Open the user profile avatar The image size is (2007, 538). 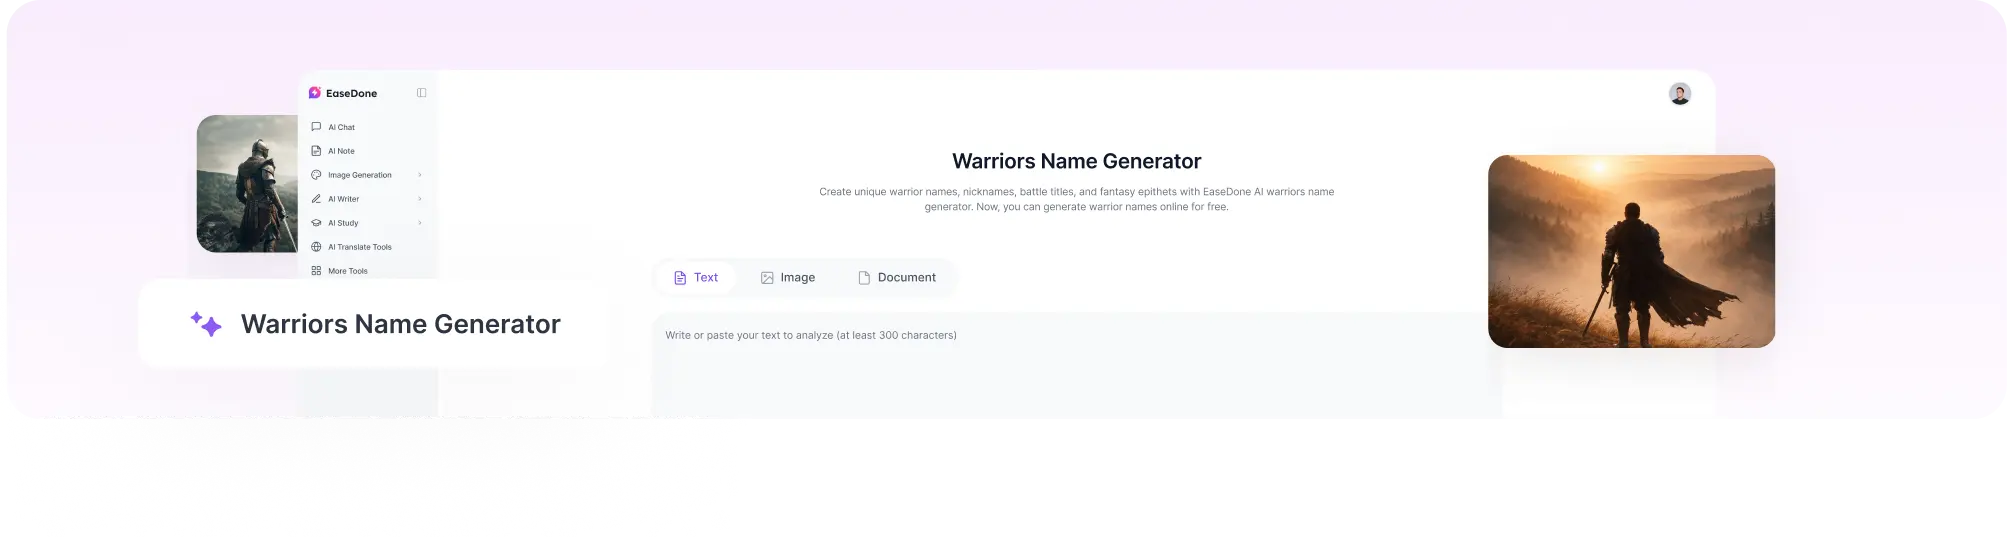[x=1680, y=94]
